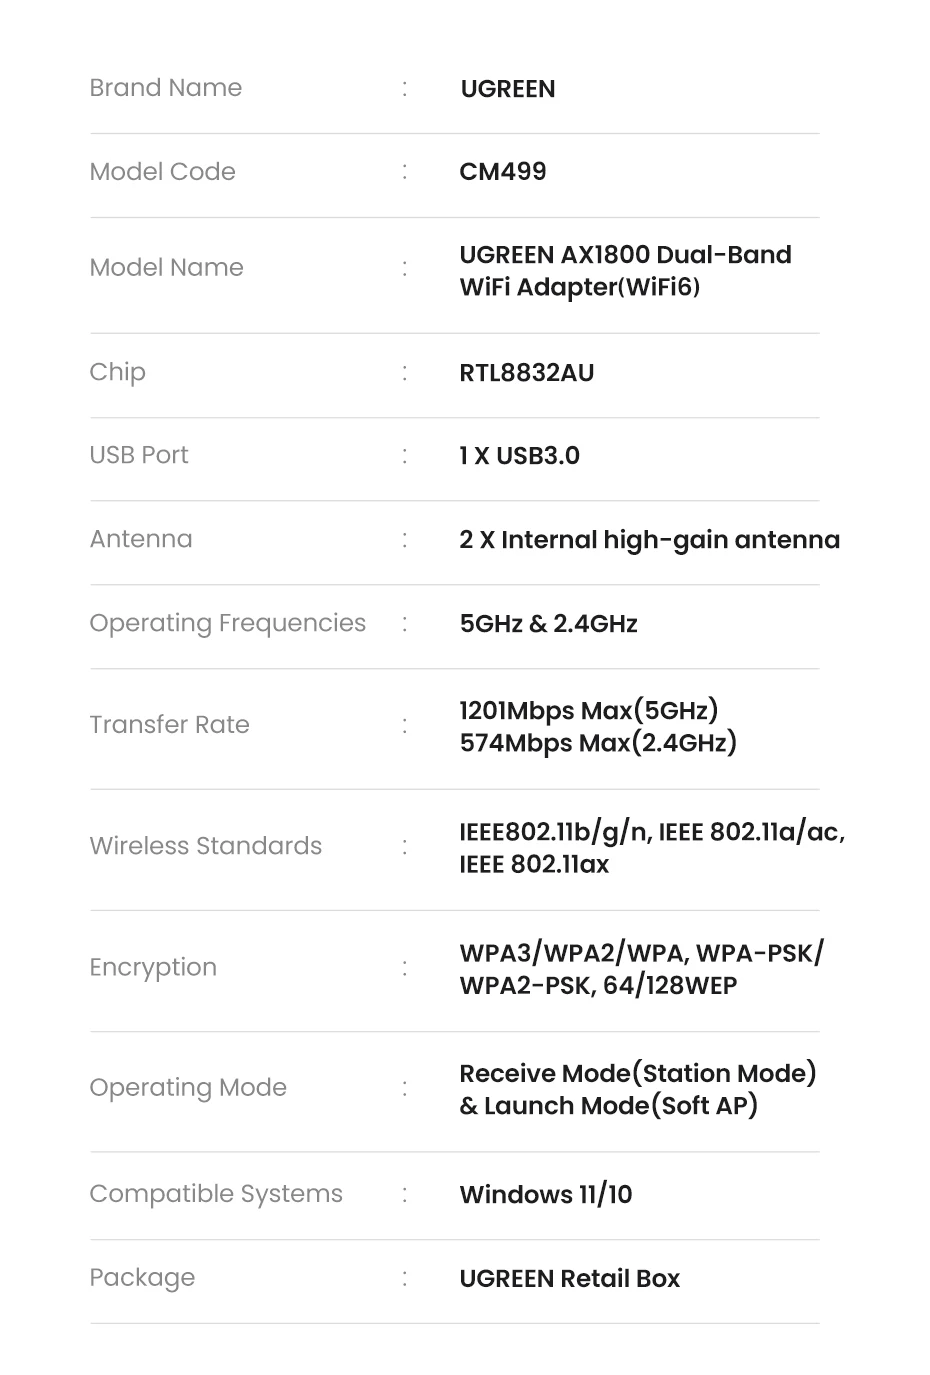This screenshot has height=1375, width=930.
Task: Click the Chip label
Action: tap(118, 372)
